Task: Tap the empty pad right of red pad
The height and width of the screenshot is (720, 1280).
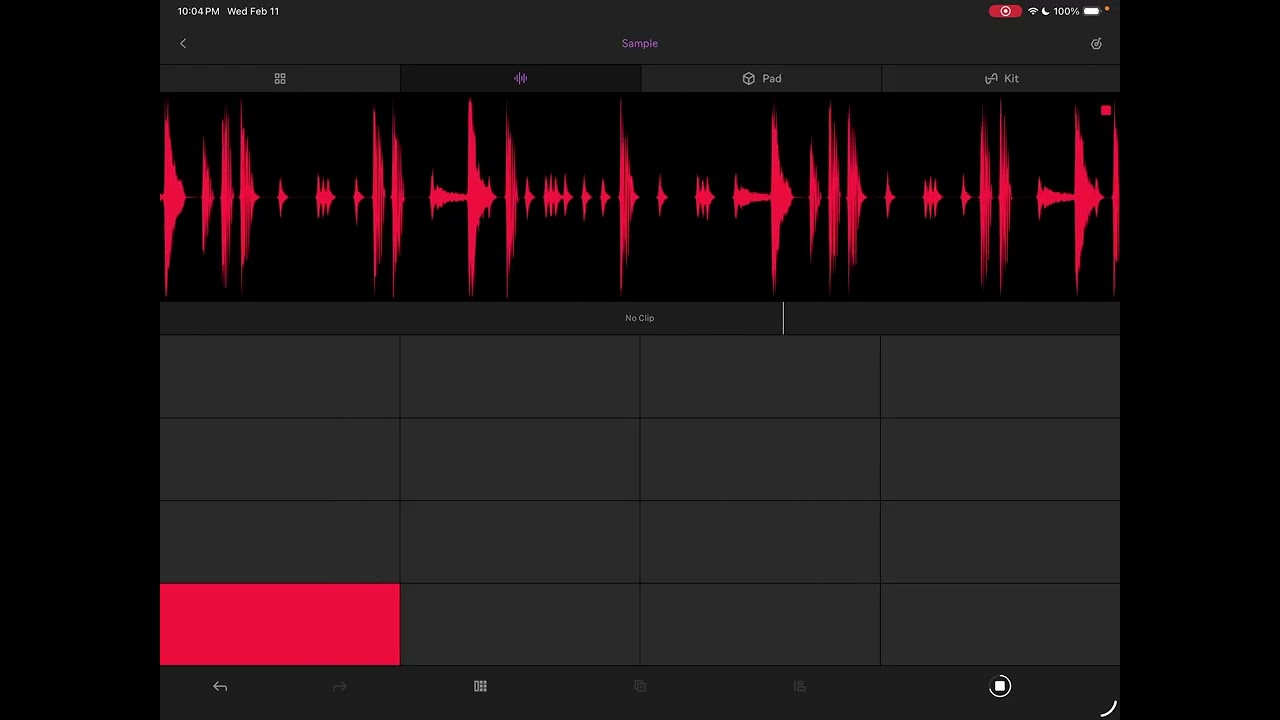Action: pos(520,625)
